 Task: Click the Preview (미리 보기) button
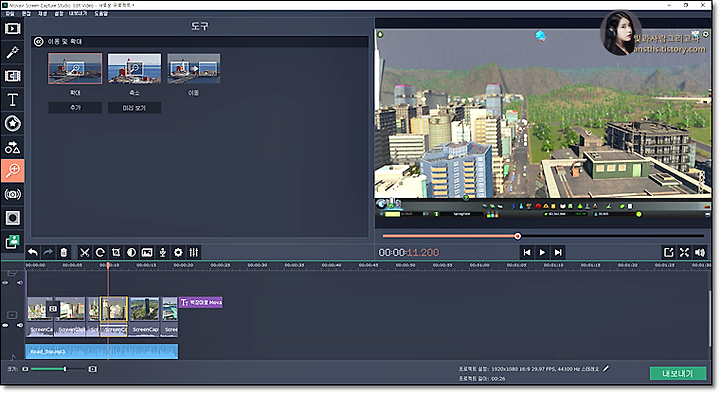(134, 108)
